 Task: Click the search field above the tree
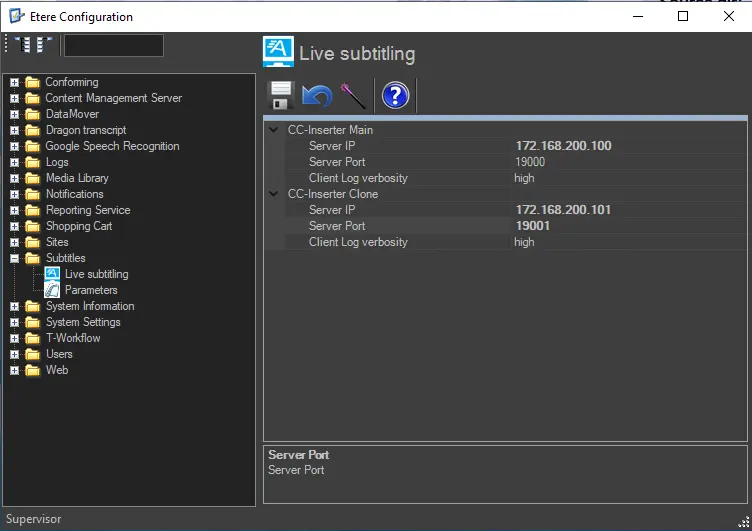(113, 45)
